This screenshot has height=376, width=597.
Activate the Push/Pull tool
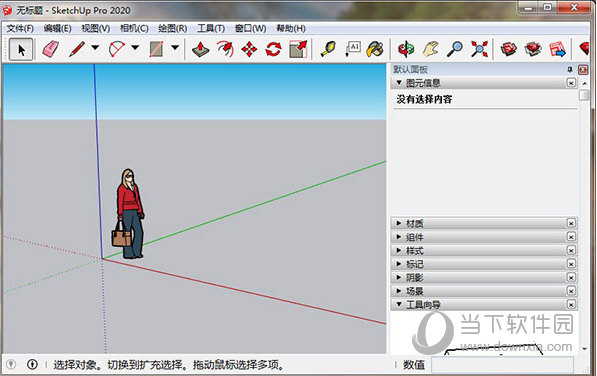[x=200, y=49]
